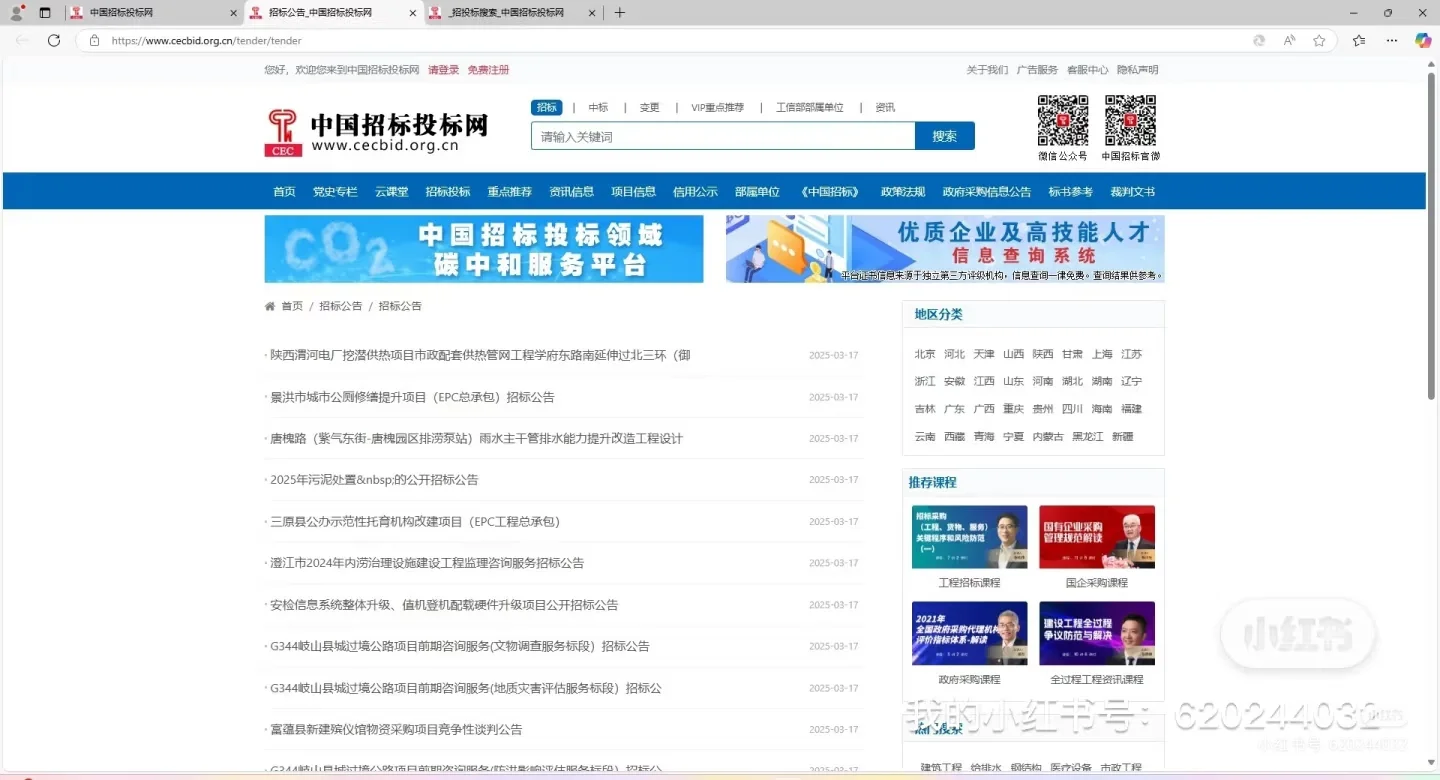Click the 微信公众号 QR code
Viewport: 1440px width, 780px height.
[x=1063, y=120]
